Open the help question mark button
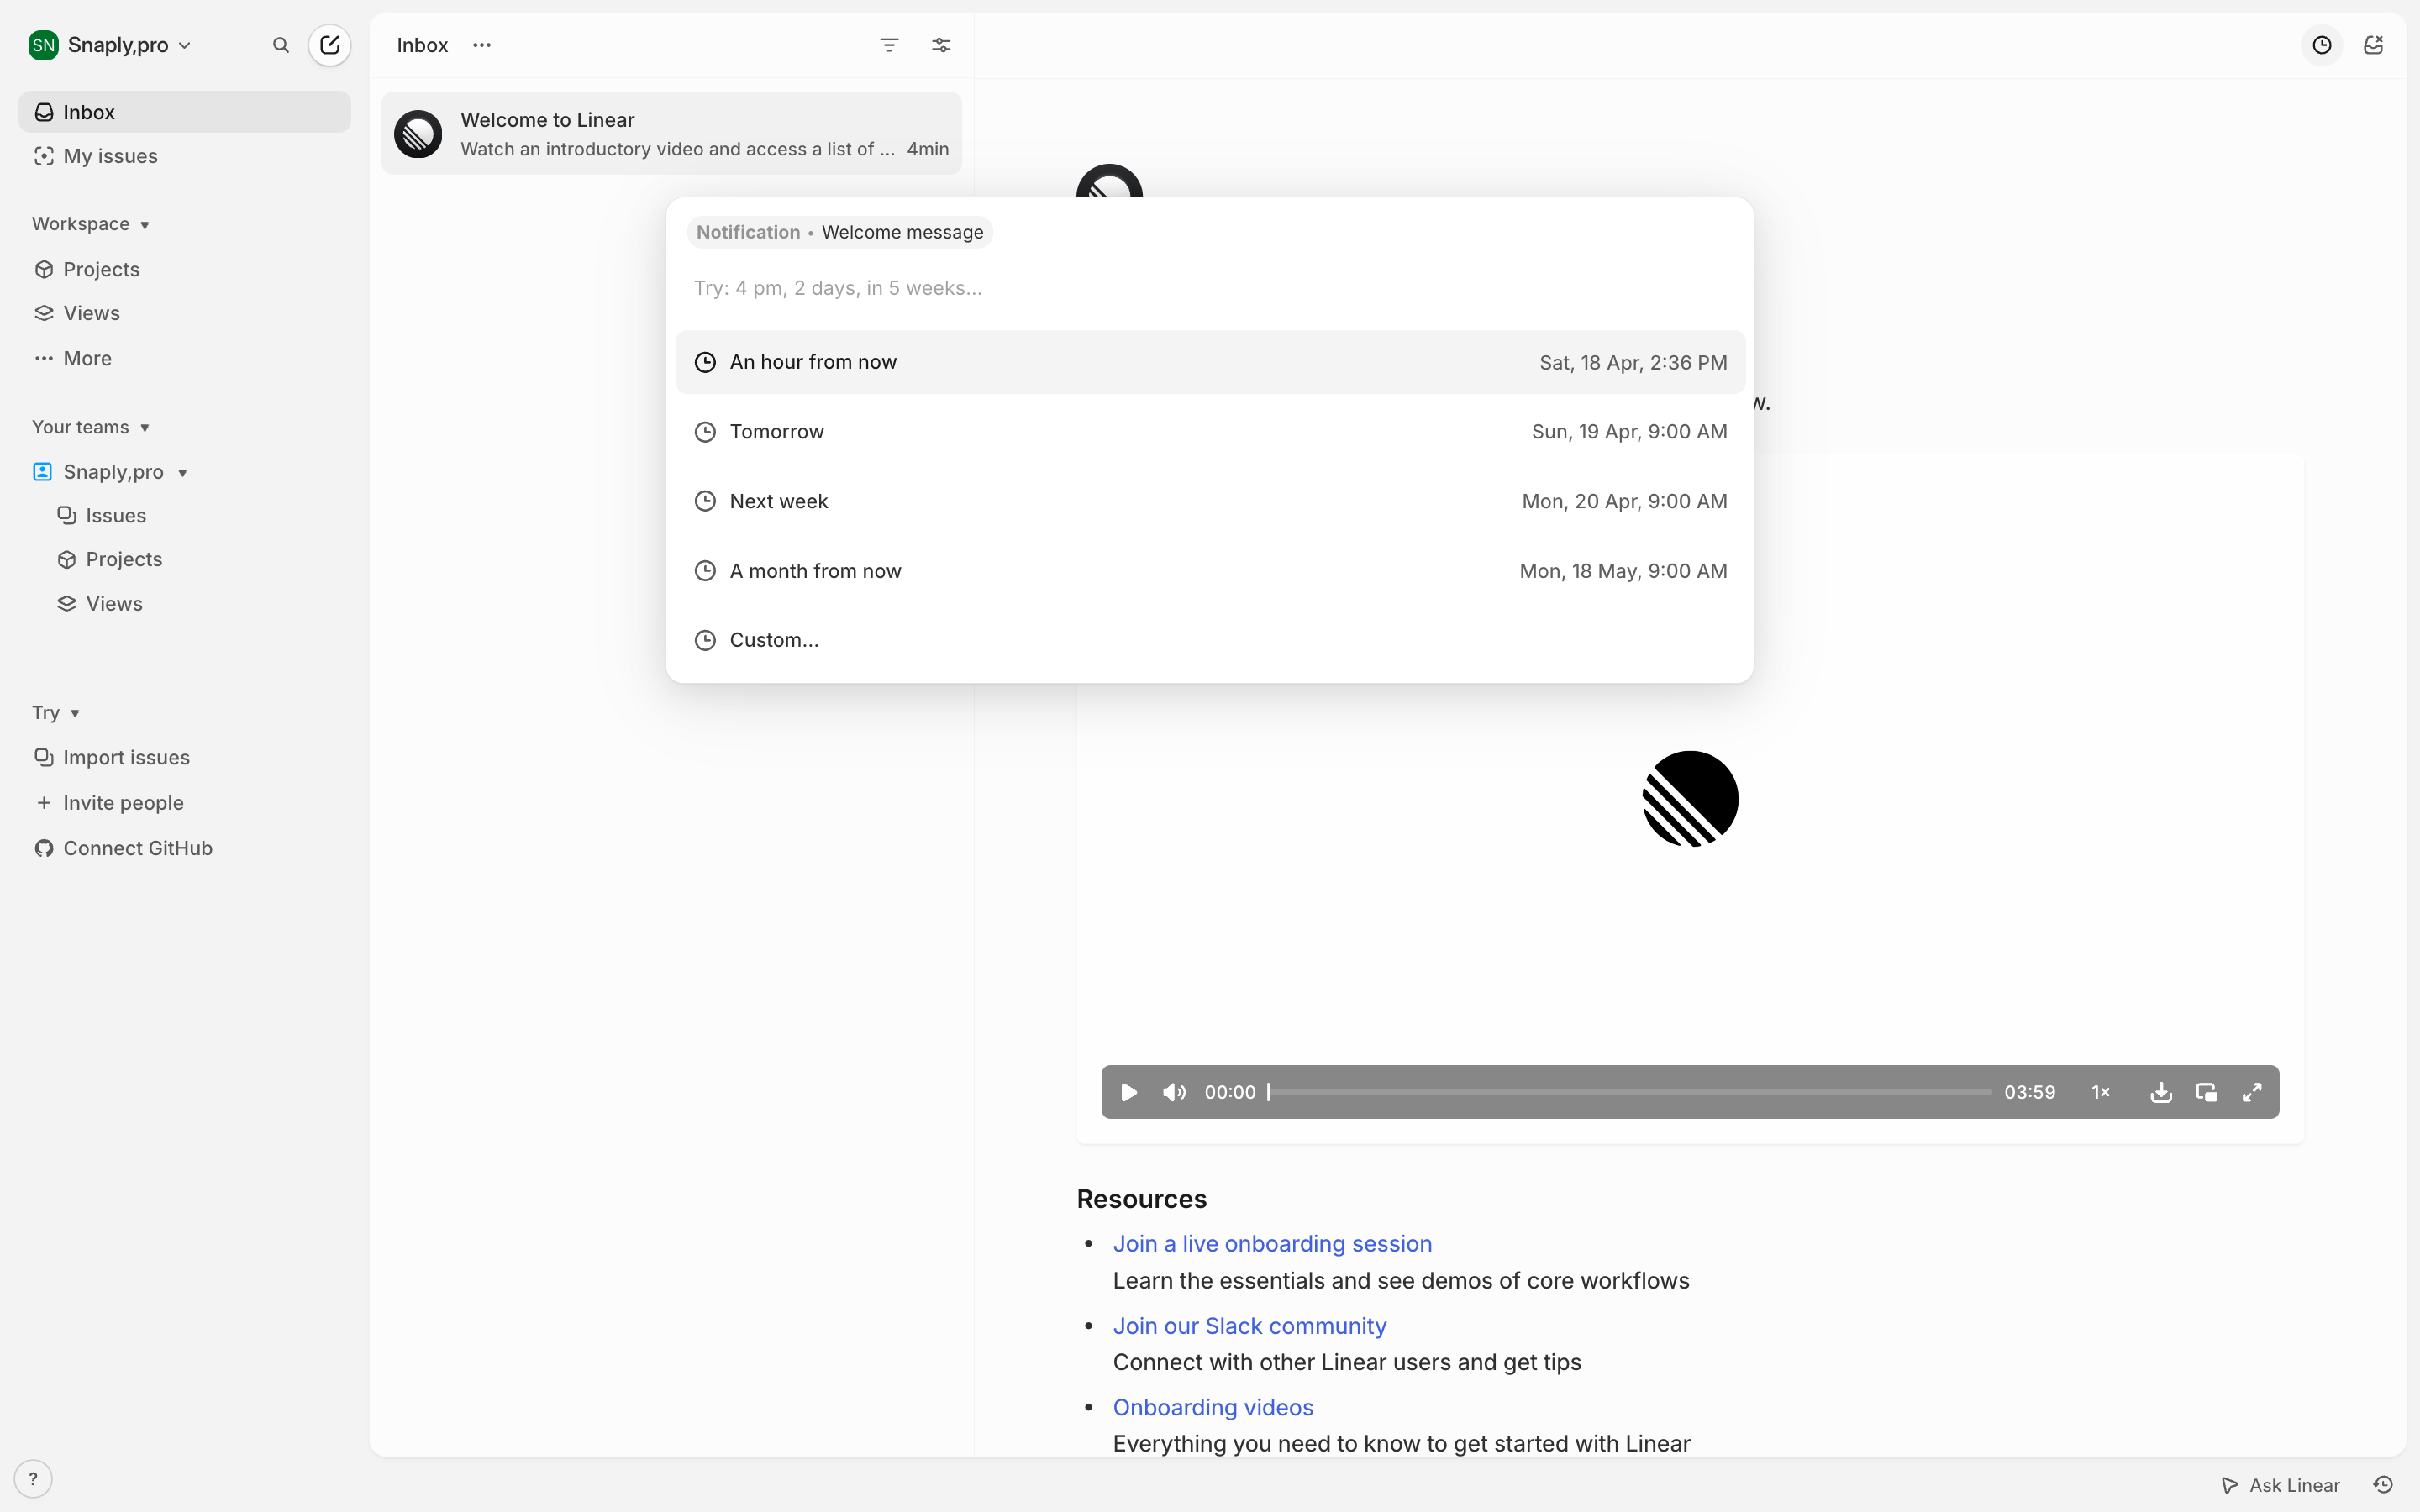2420x1512 pixels. tap(33, 1478)
